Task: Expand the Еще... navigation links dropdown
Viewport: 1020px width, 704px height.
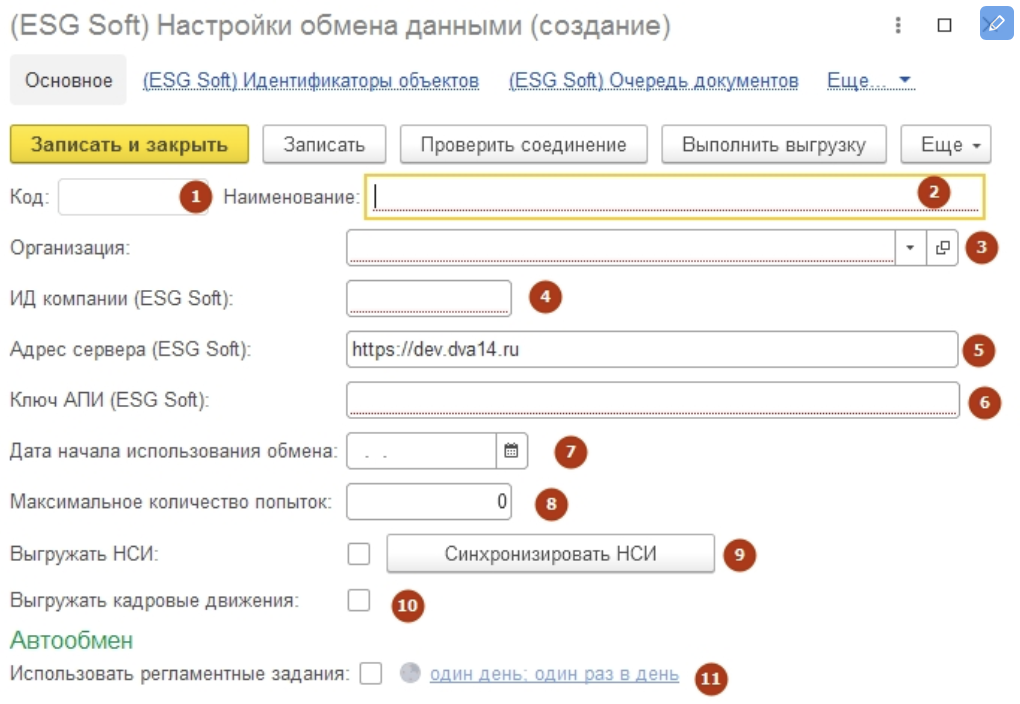Action: click(x=869, y=81)
